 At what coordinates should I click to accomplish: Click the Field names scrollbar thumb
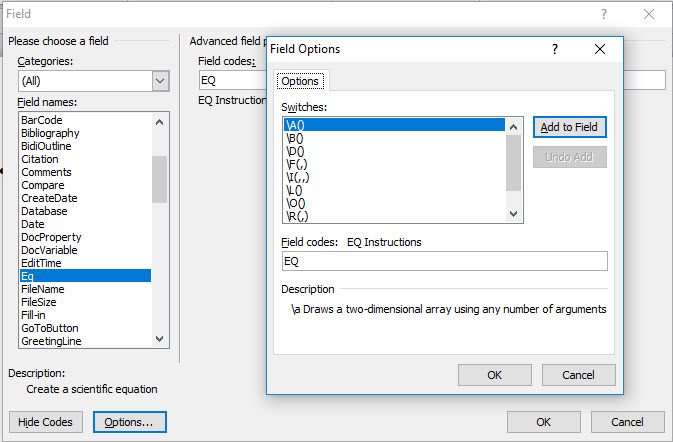160,179
